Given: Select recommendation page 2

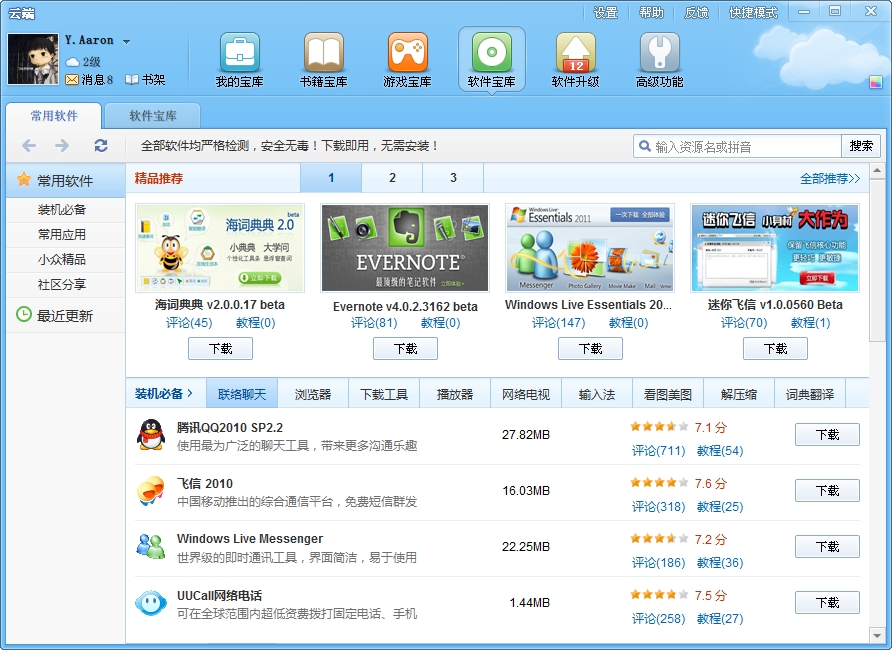Looking at the screenshot, I should pyautogui.click(x=392, y=178).
